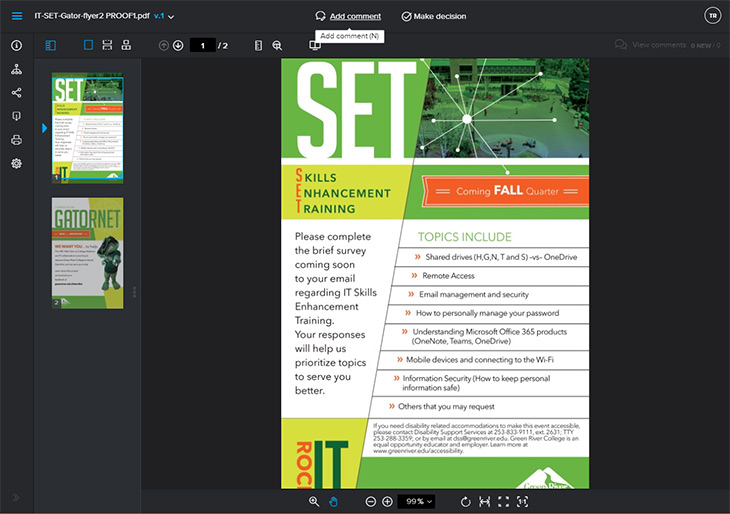Go to previous page arrow
The image size is (730, 514).
pos(163,46)
